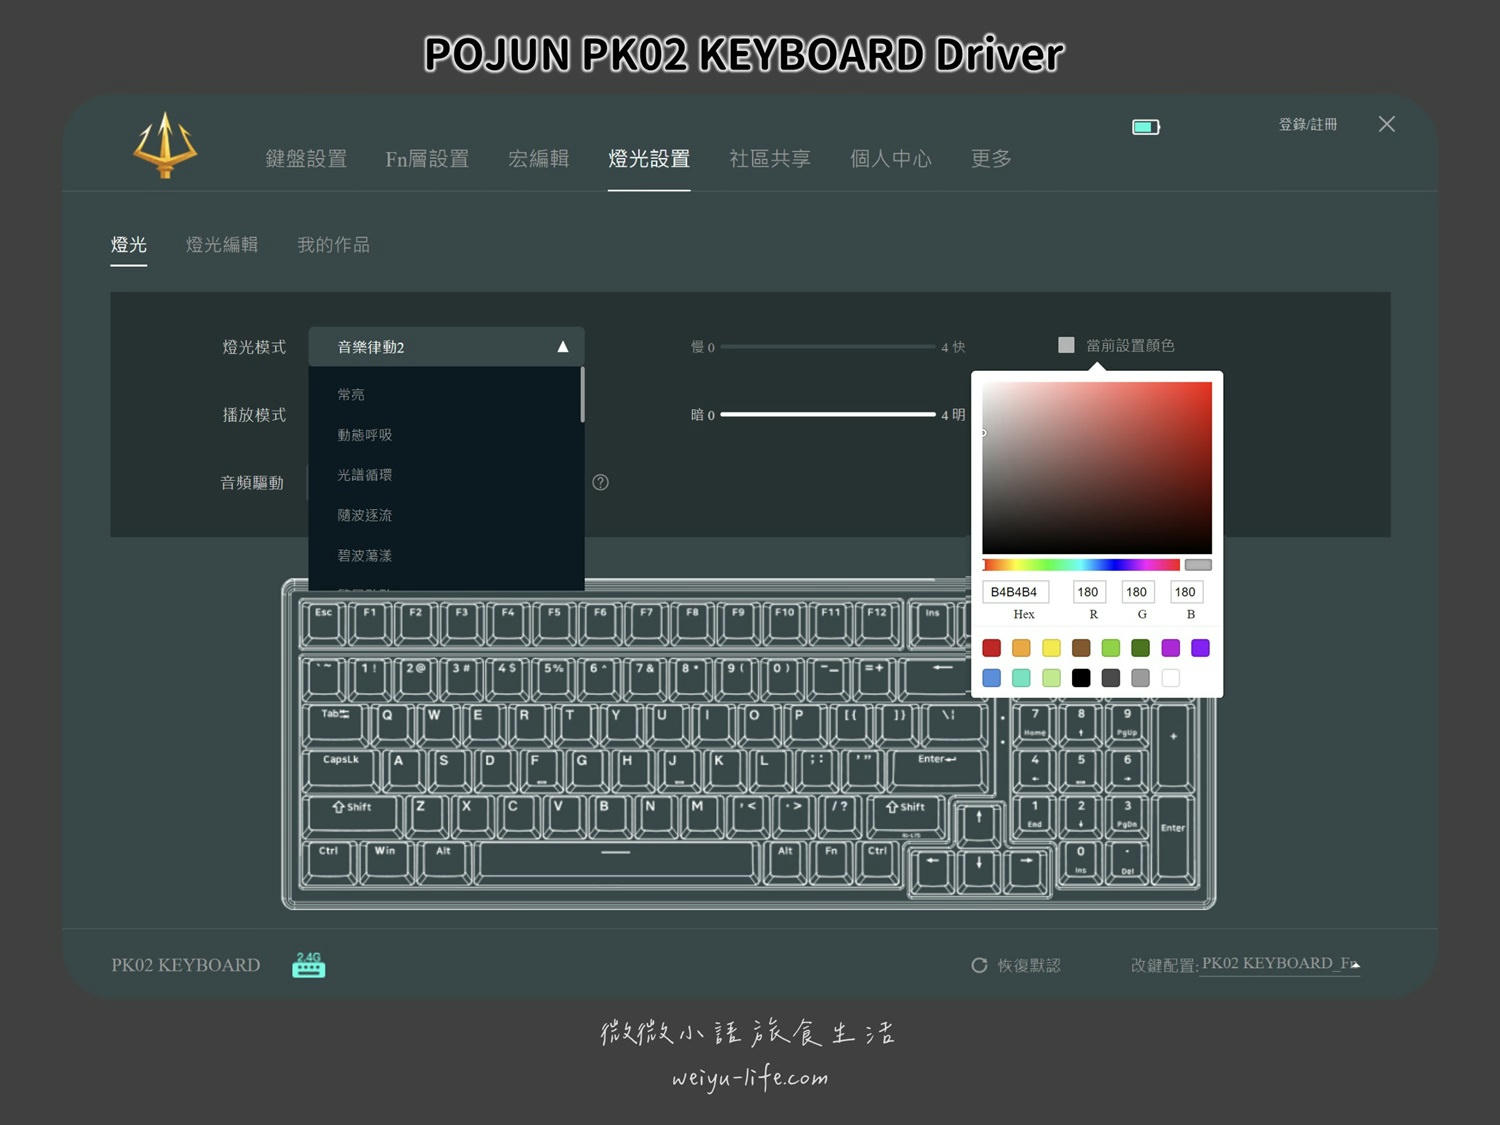Image resolution: width=1500 pixels, height=1125 pixels.
Task: Switch to the 燈光編輯 sub-tab
Action: [222, 245]
